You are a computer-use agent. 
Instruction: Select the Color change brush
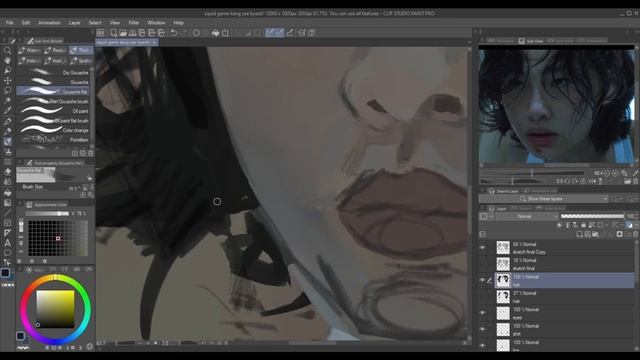(x=54, y=130)
